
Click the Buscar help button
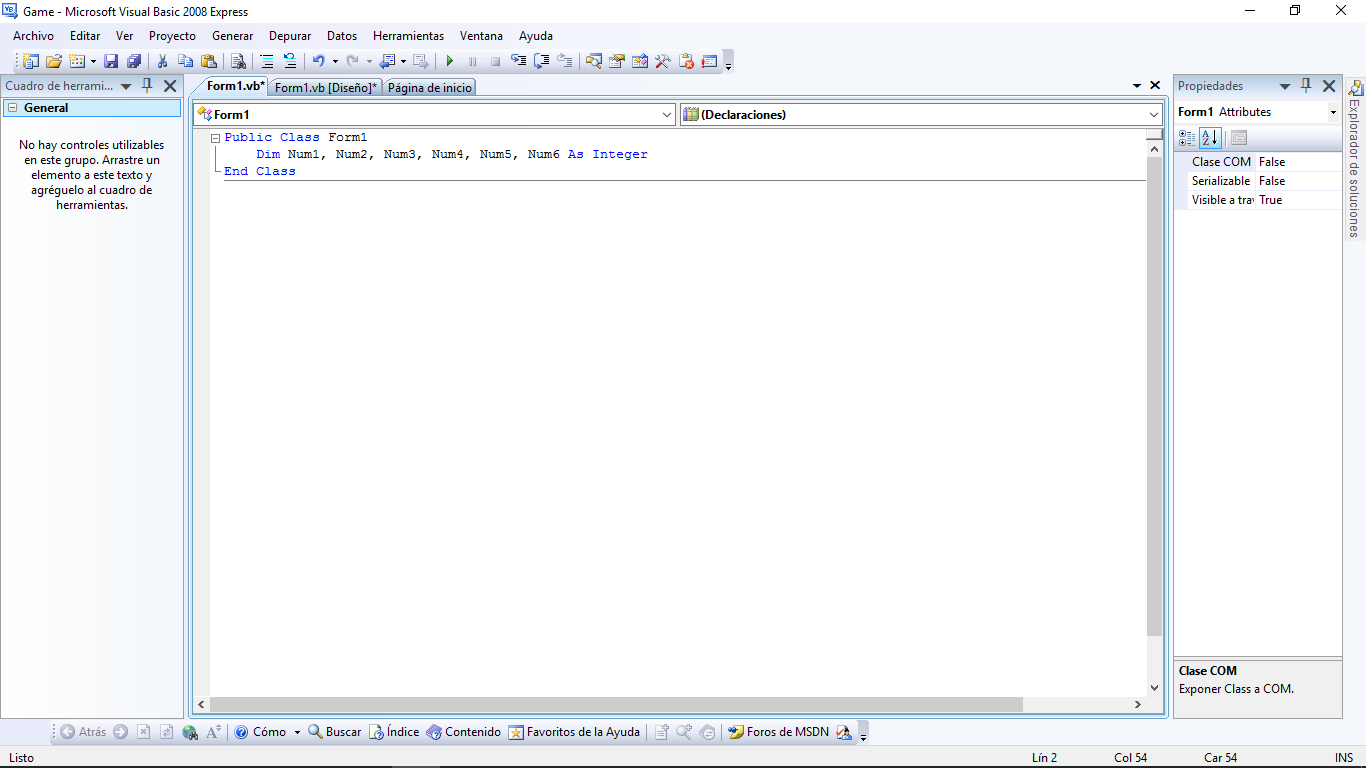[334, 732]
